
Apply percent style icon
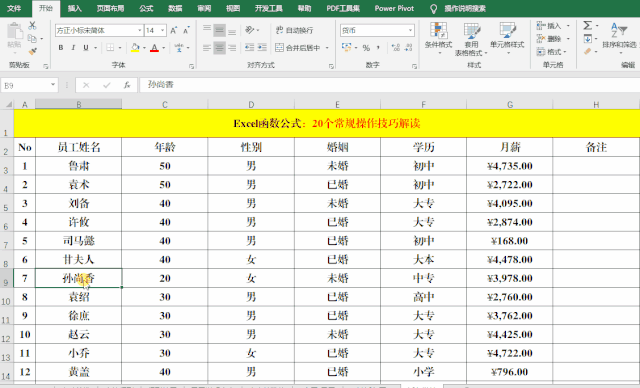366,48
